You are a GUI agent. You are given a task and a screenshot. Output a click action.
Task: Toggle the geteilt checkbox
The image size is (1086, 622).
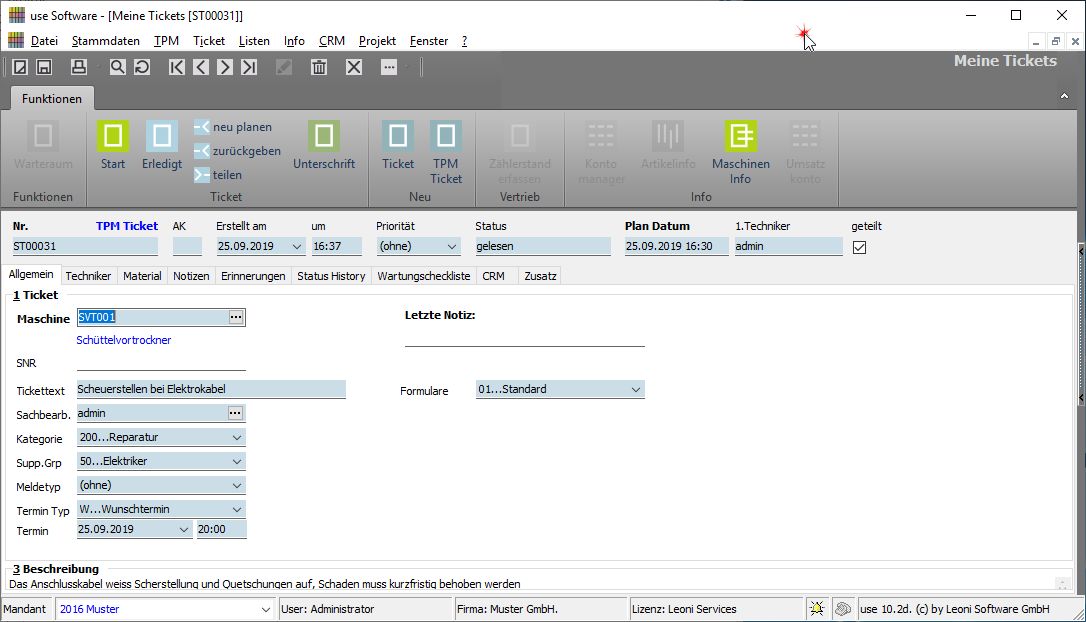[860, 247]
